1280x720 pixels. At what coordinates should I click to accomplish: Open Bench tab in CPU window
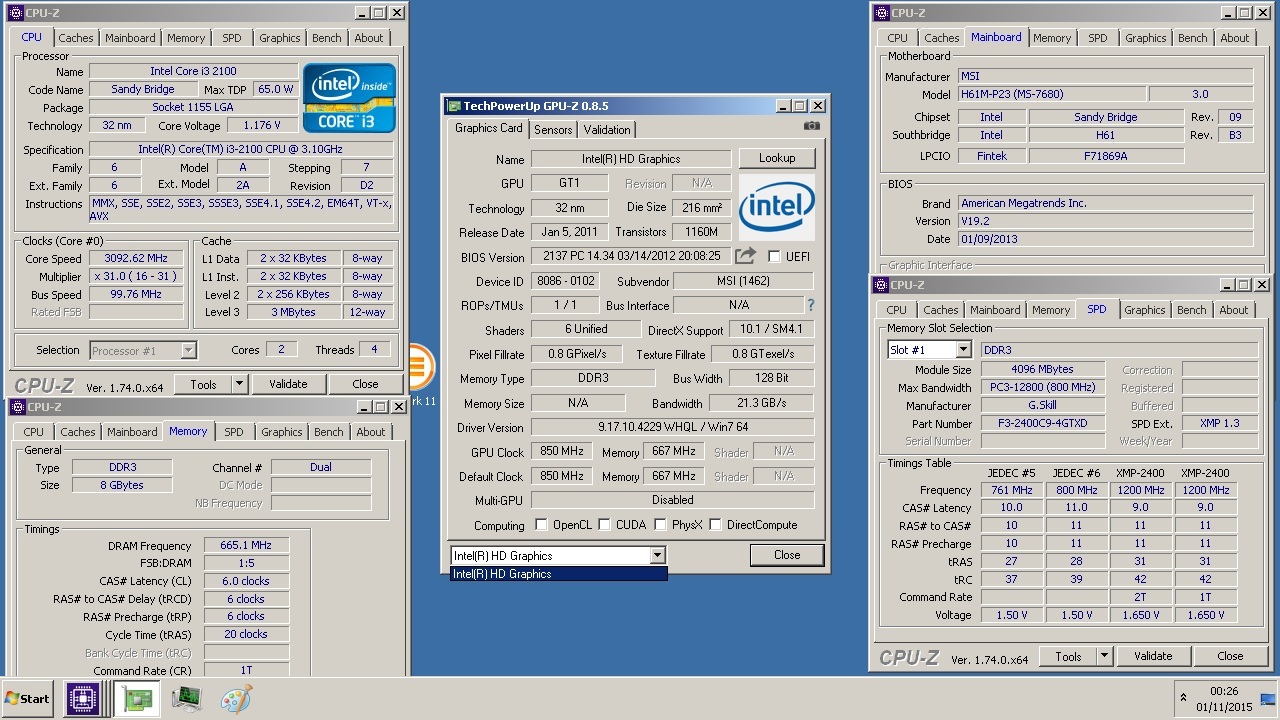pos(327,38)
